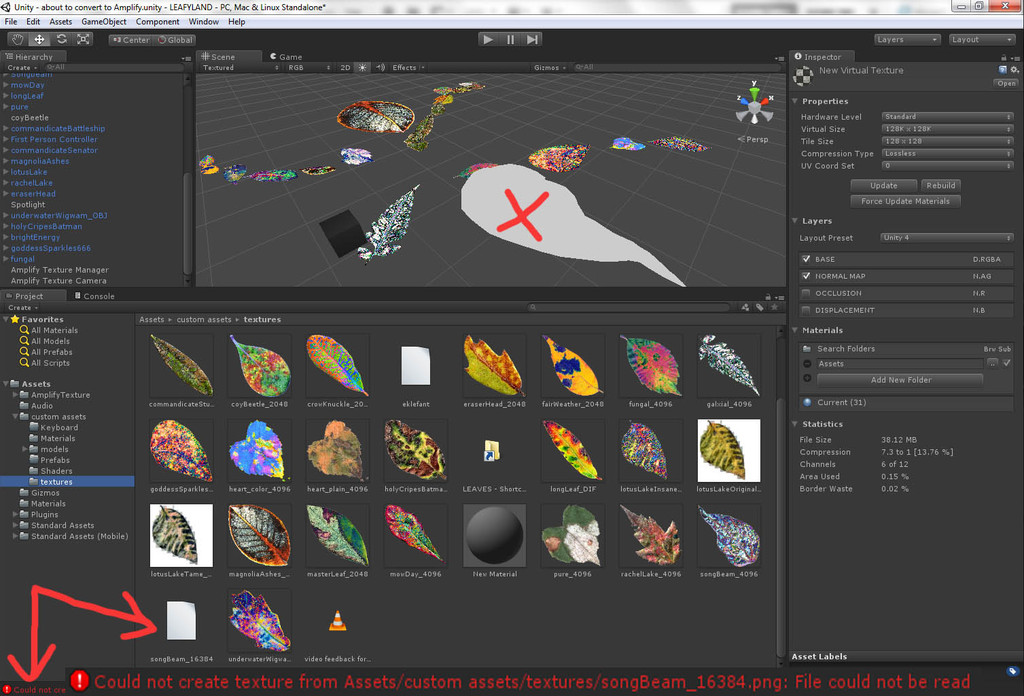Screen dimensions: 1024x696
Task: Toggle the NORMAL MAP layer checkbox
Action: 807,276
